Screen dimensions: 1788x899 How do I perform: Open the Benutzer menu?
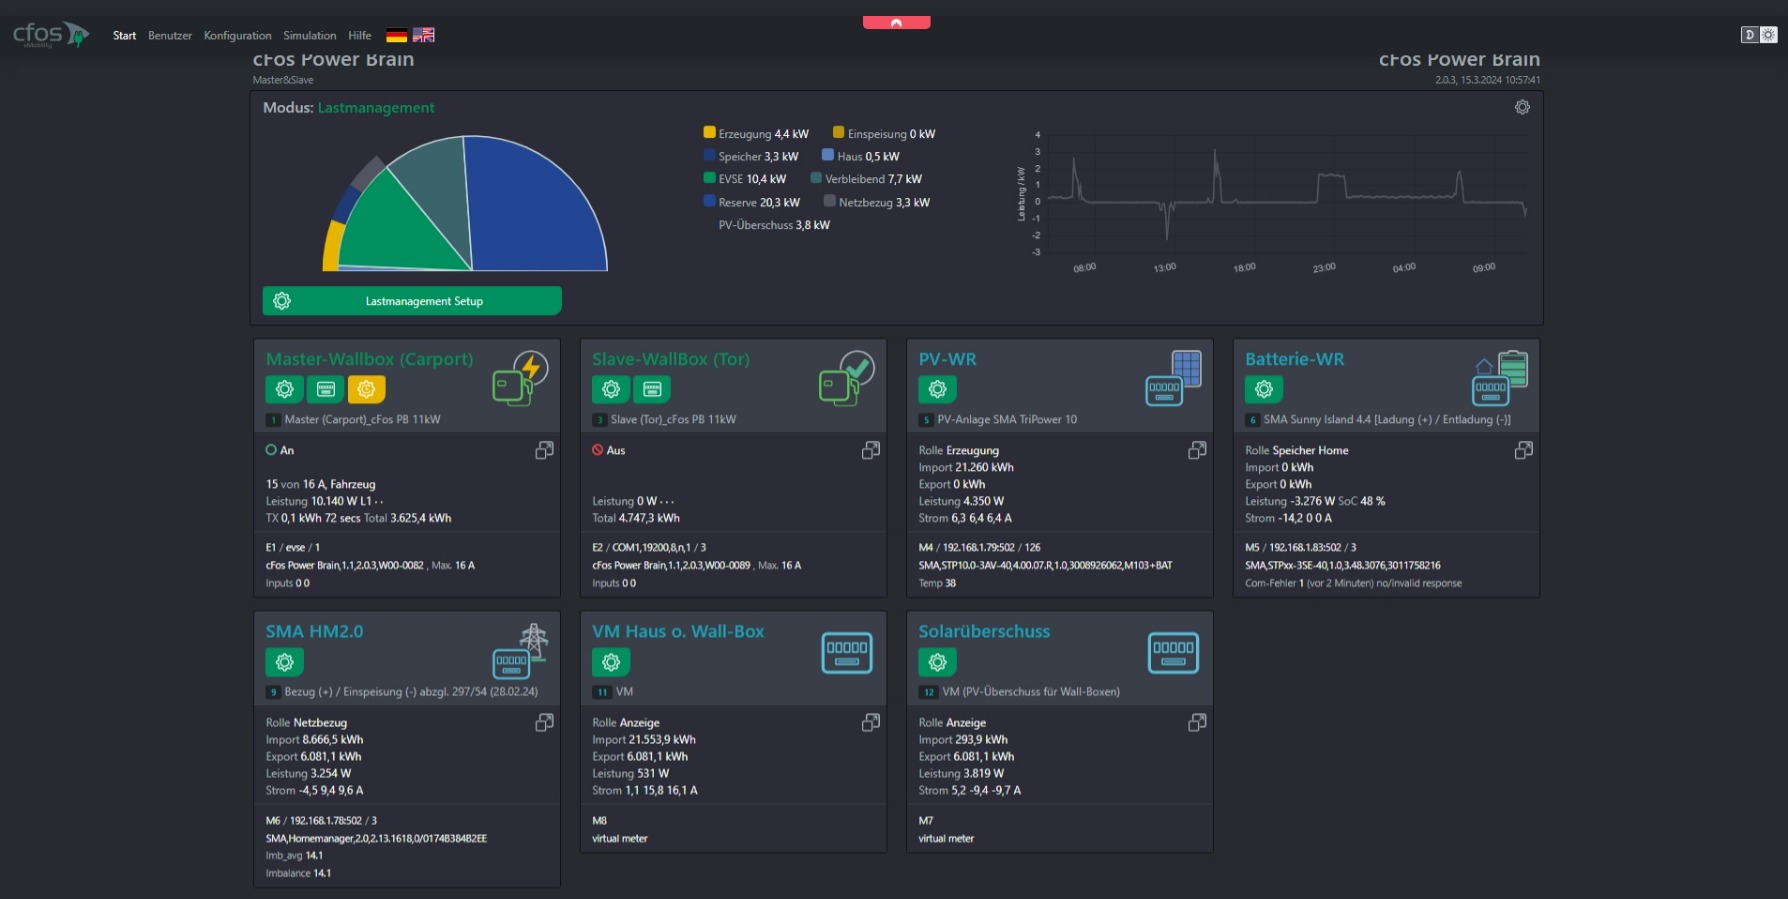(x=170, y=36)
